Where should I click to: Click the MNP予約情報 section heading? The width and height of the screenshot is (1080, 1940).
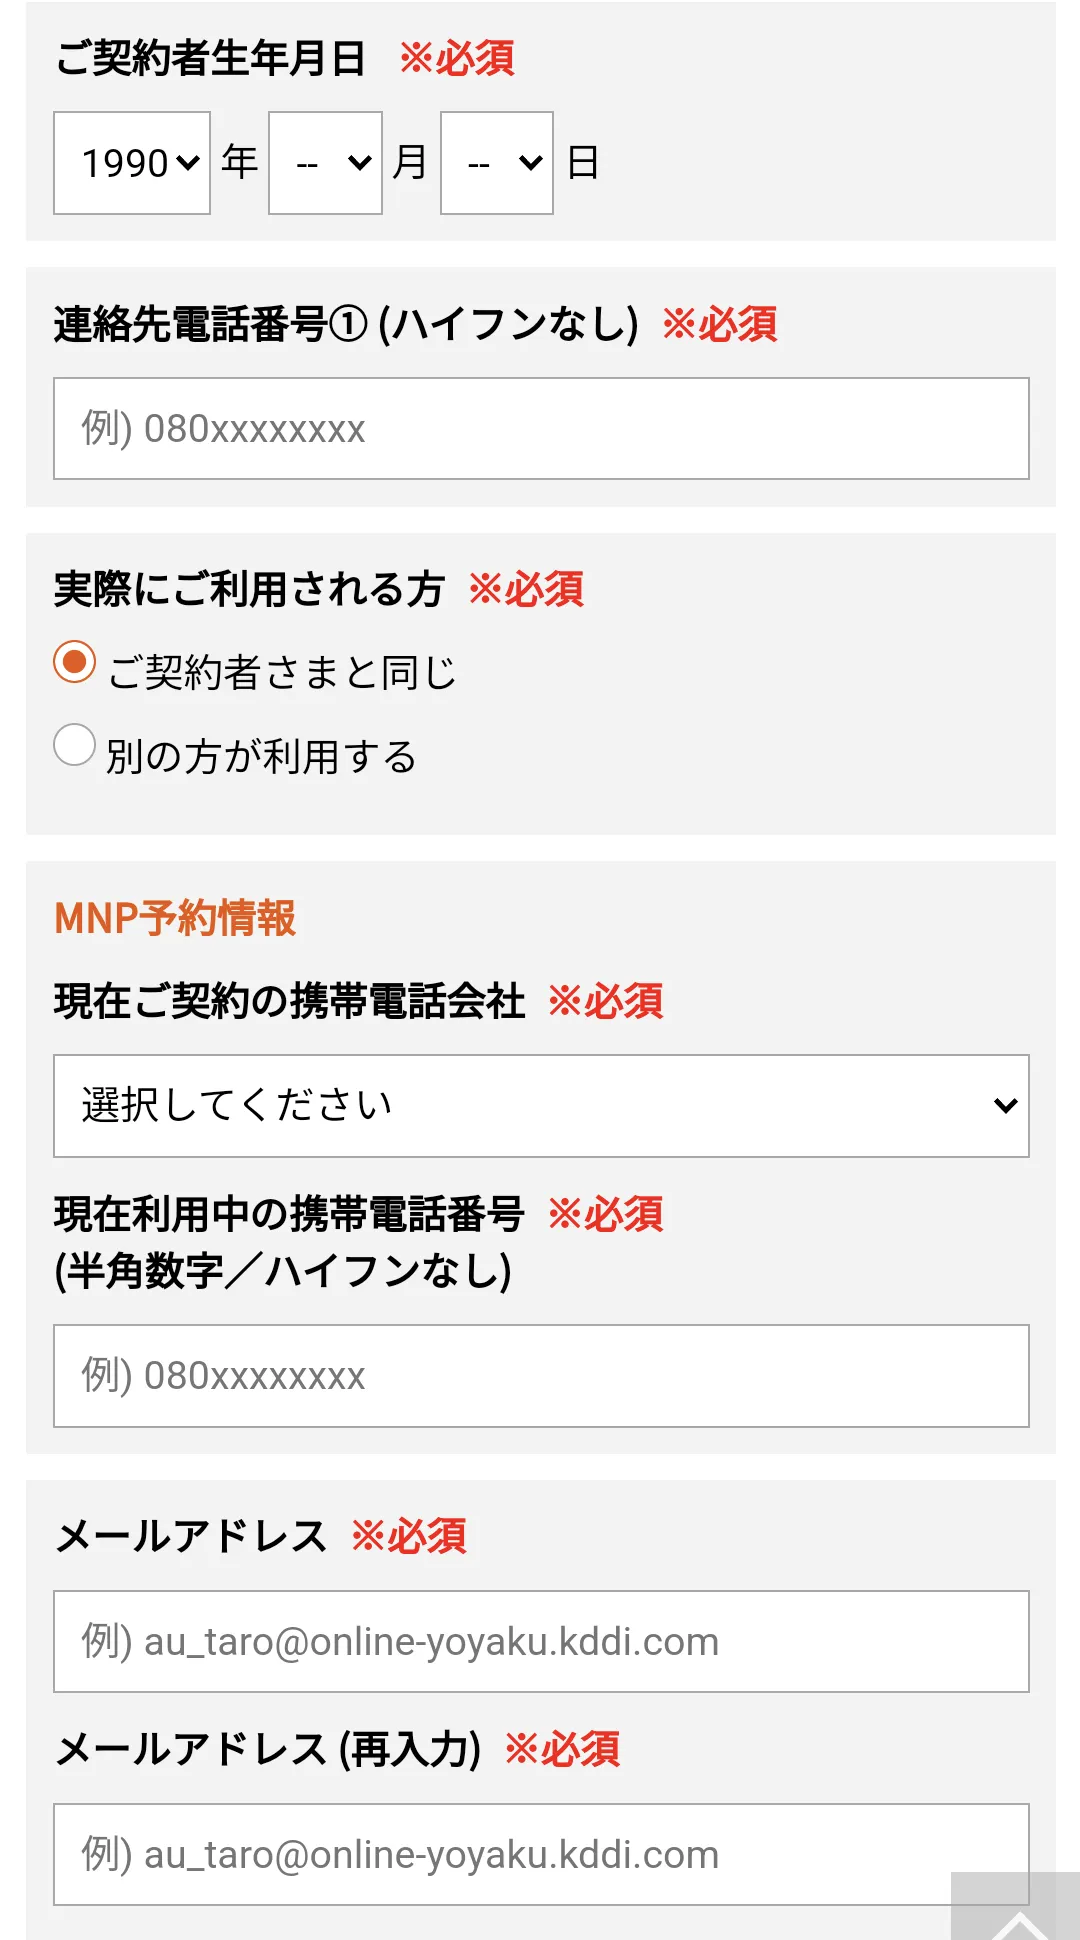[175, 918]
